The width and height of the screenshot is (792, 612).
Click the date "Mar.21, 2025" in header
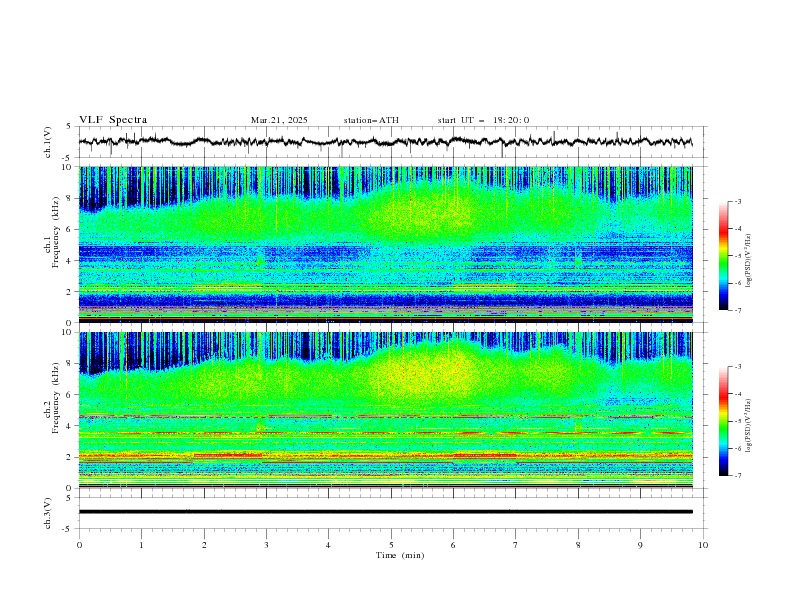tap(279, 120)
